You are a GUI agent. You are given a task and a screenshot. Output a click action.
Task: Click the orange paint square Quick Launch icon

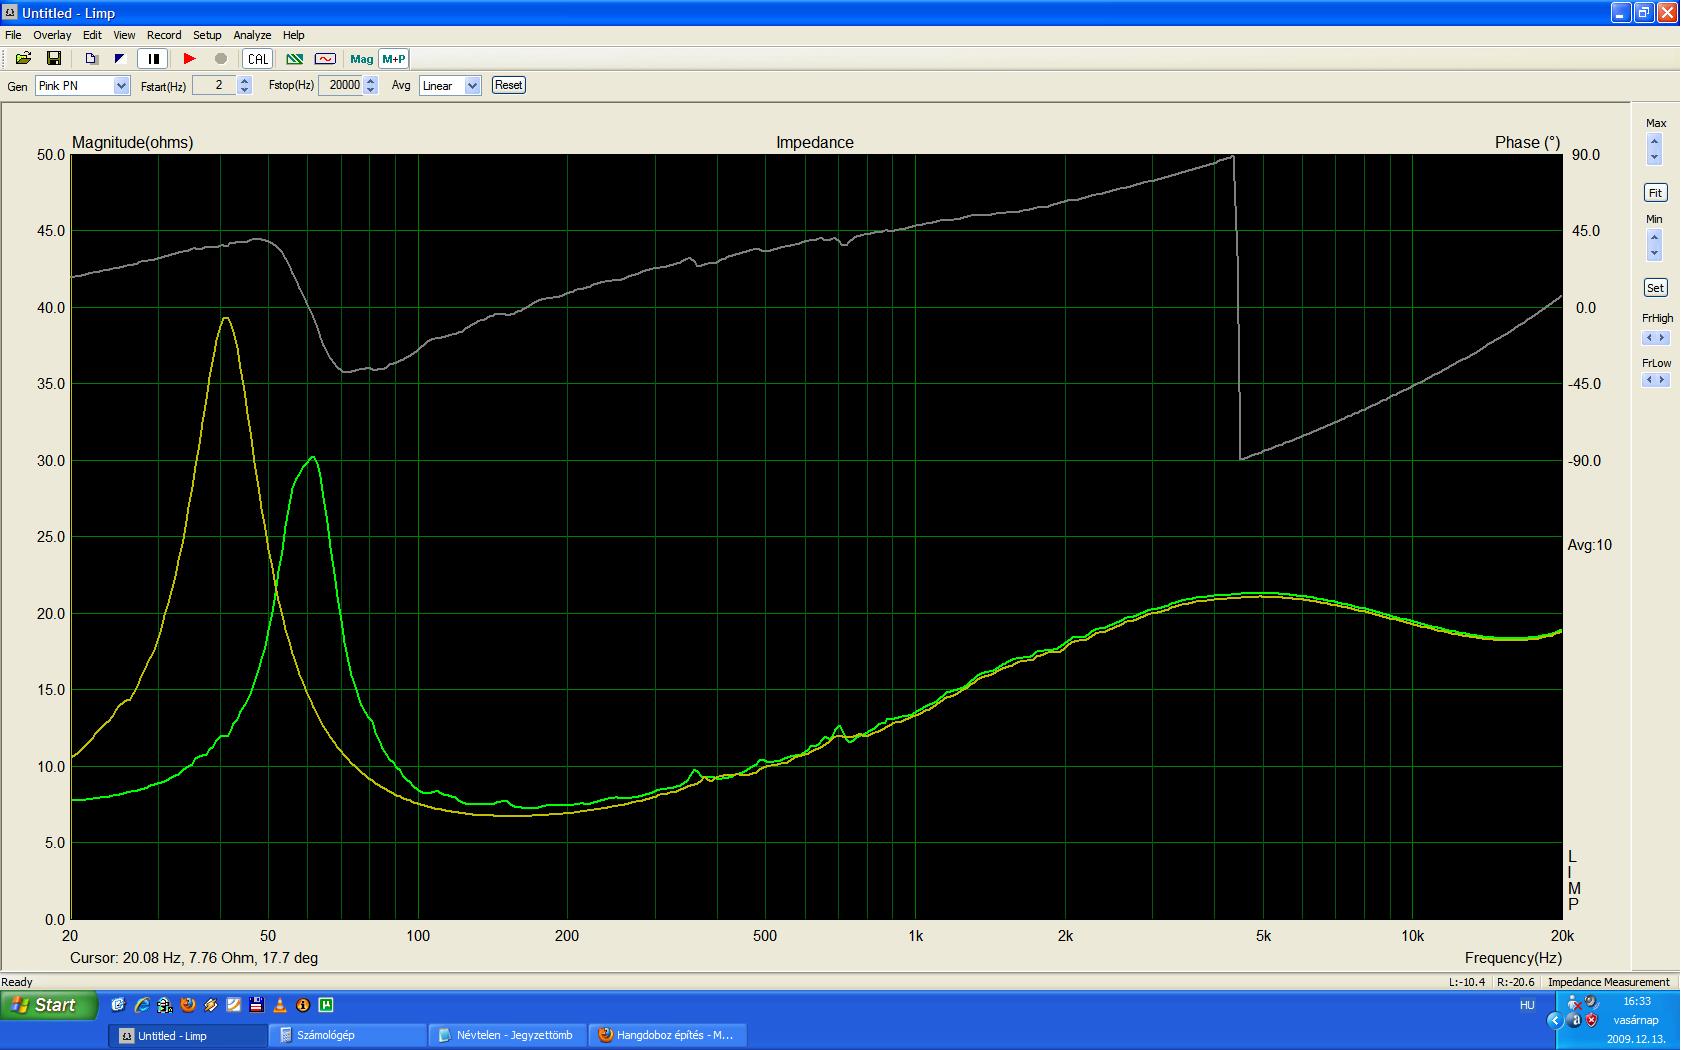(234, 1005)
